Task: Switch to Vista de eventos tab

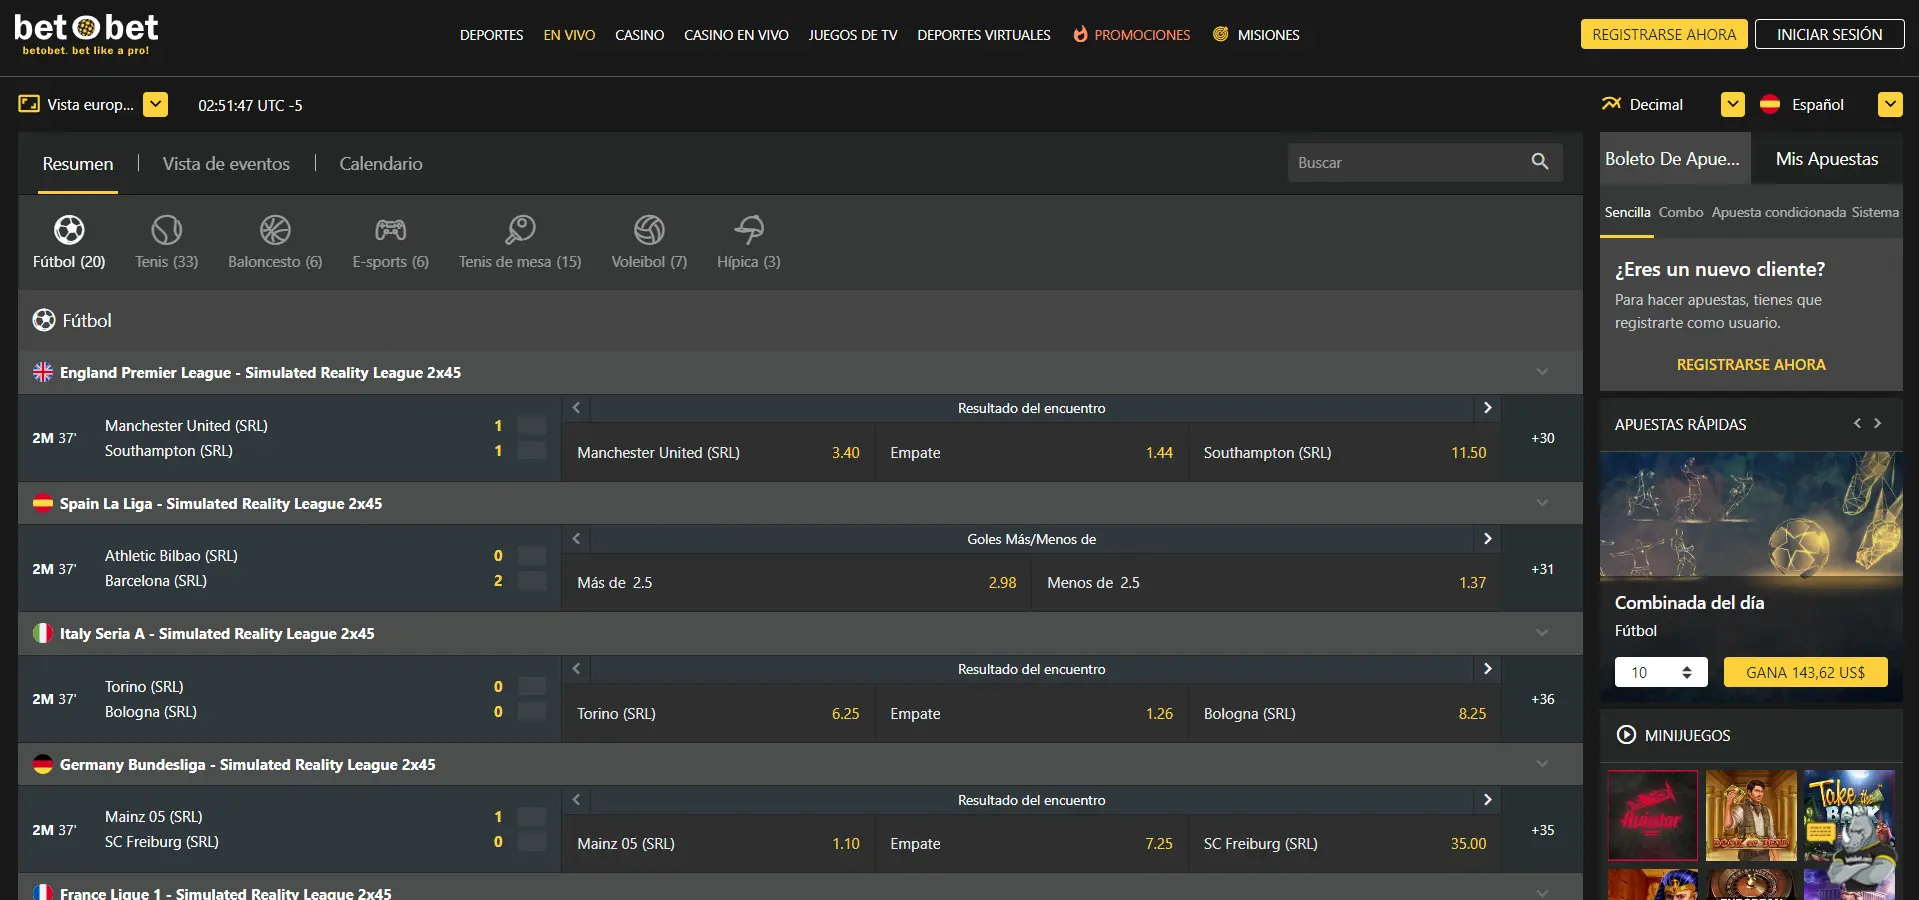Action: coord(226,164)
